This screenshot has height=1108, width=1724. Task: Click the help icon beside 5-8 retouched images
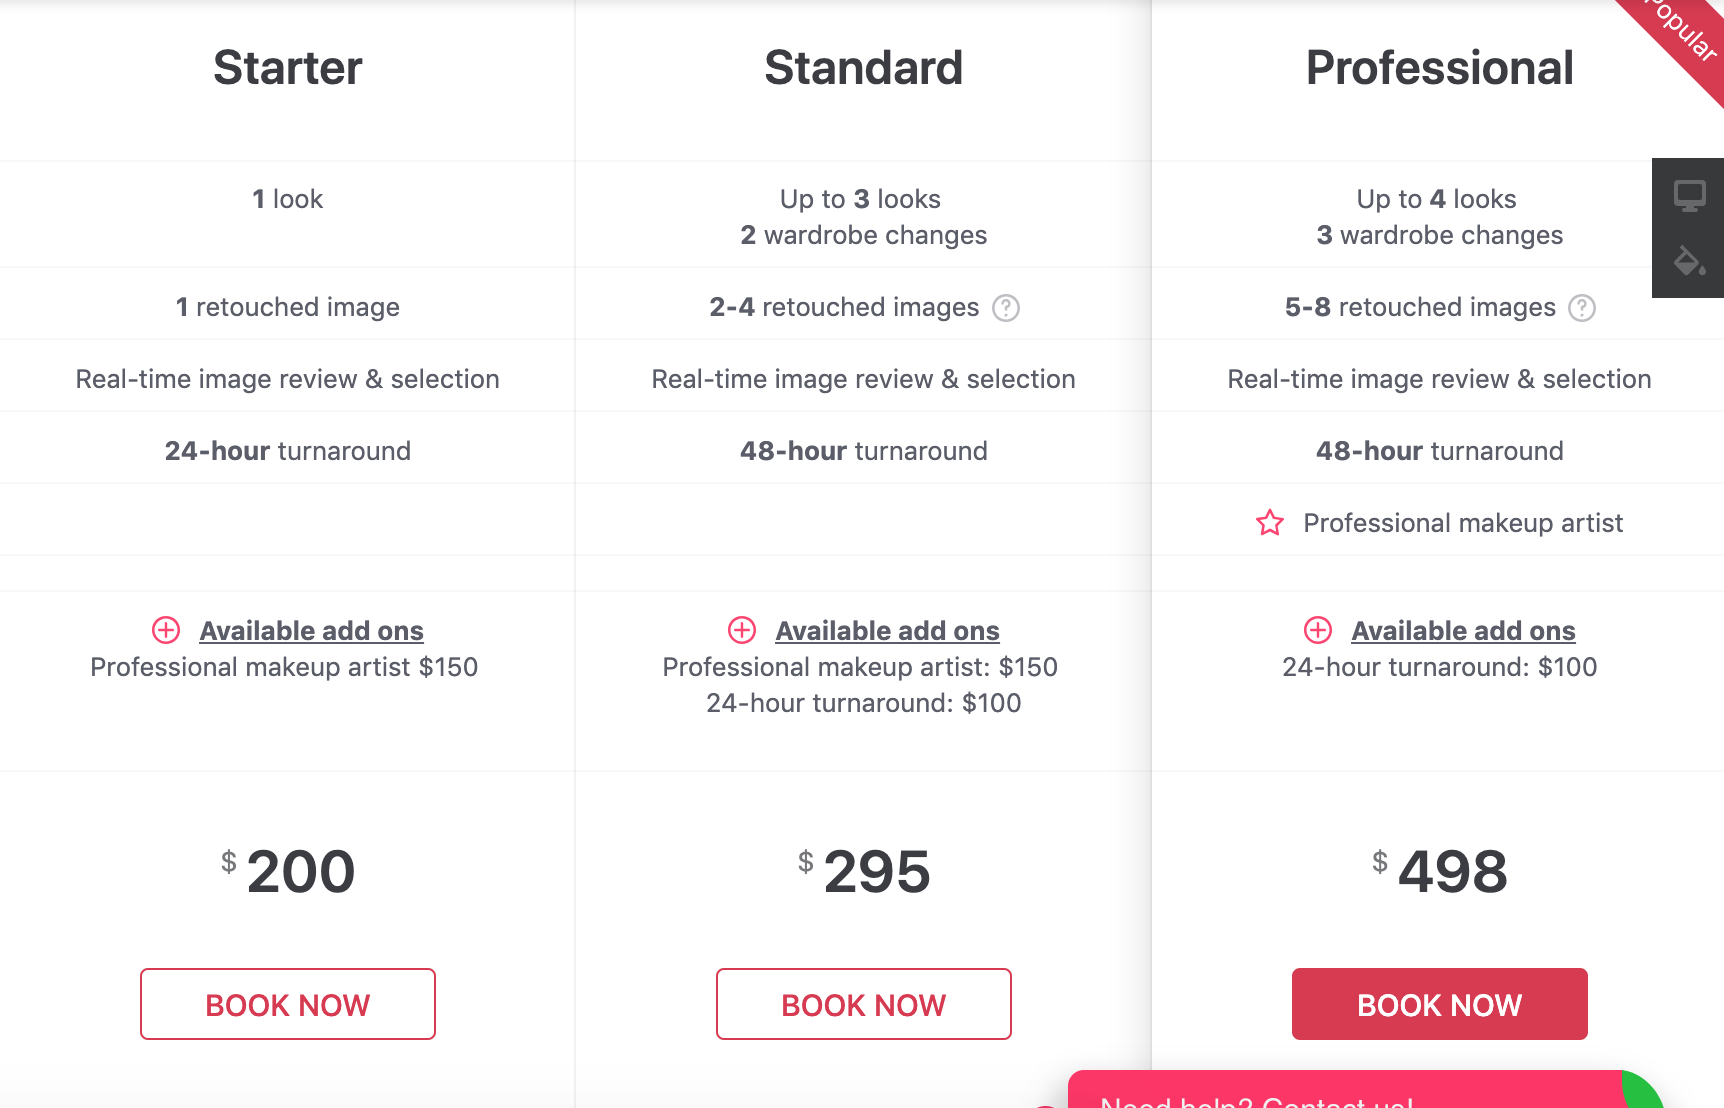coord(1581,308)
